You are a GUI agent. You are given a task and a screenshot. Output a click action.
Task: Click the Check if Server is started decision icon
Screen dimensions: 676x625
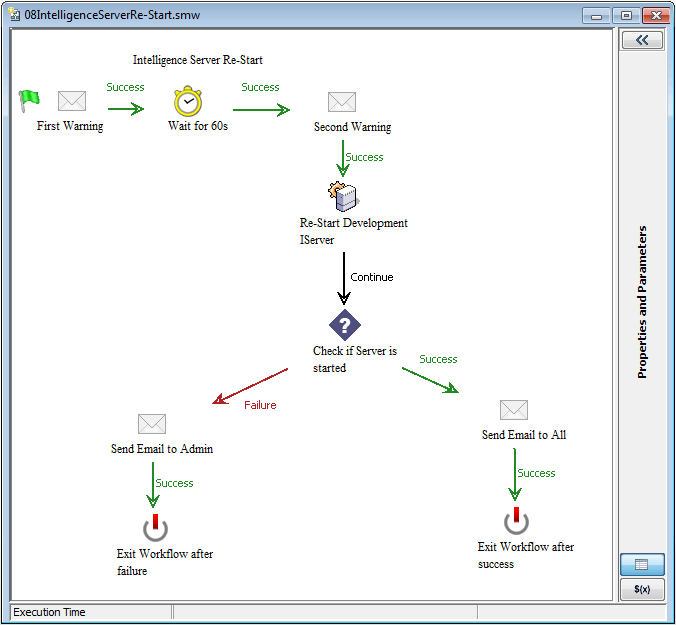344,325
